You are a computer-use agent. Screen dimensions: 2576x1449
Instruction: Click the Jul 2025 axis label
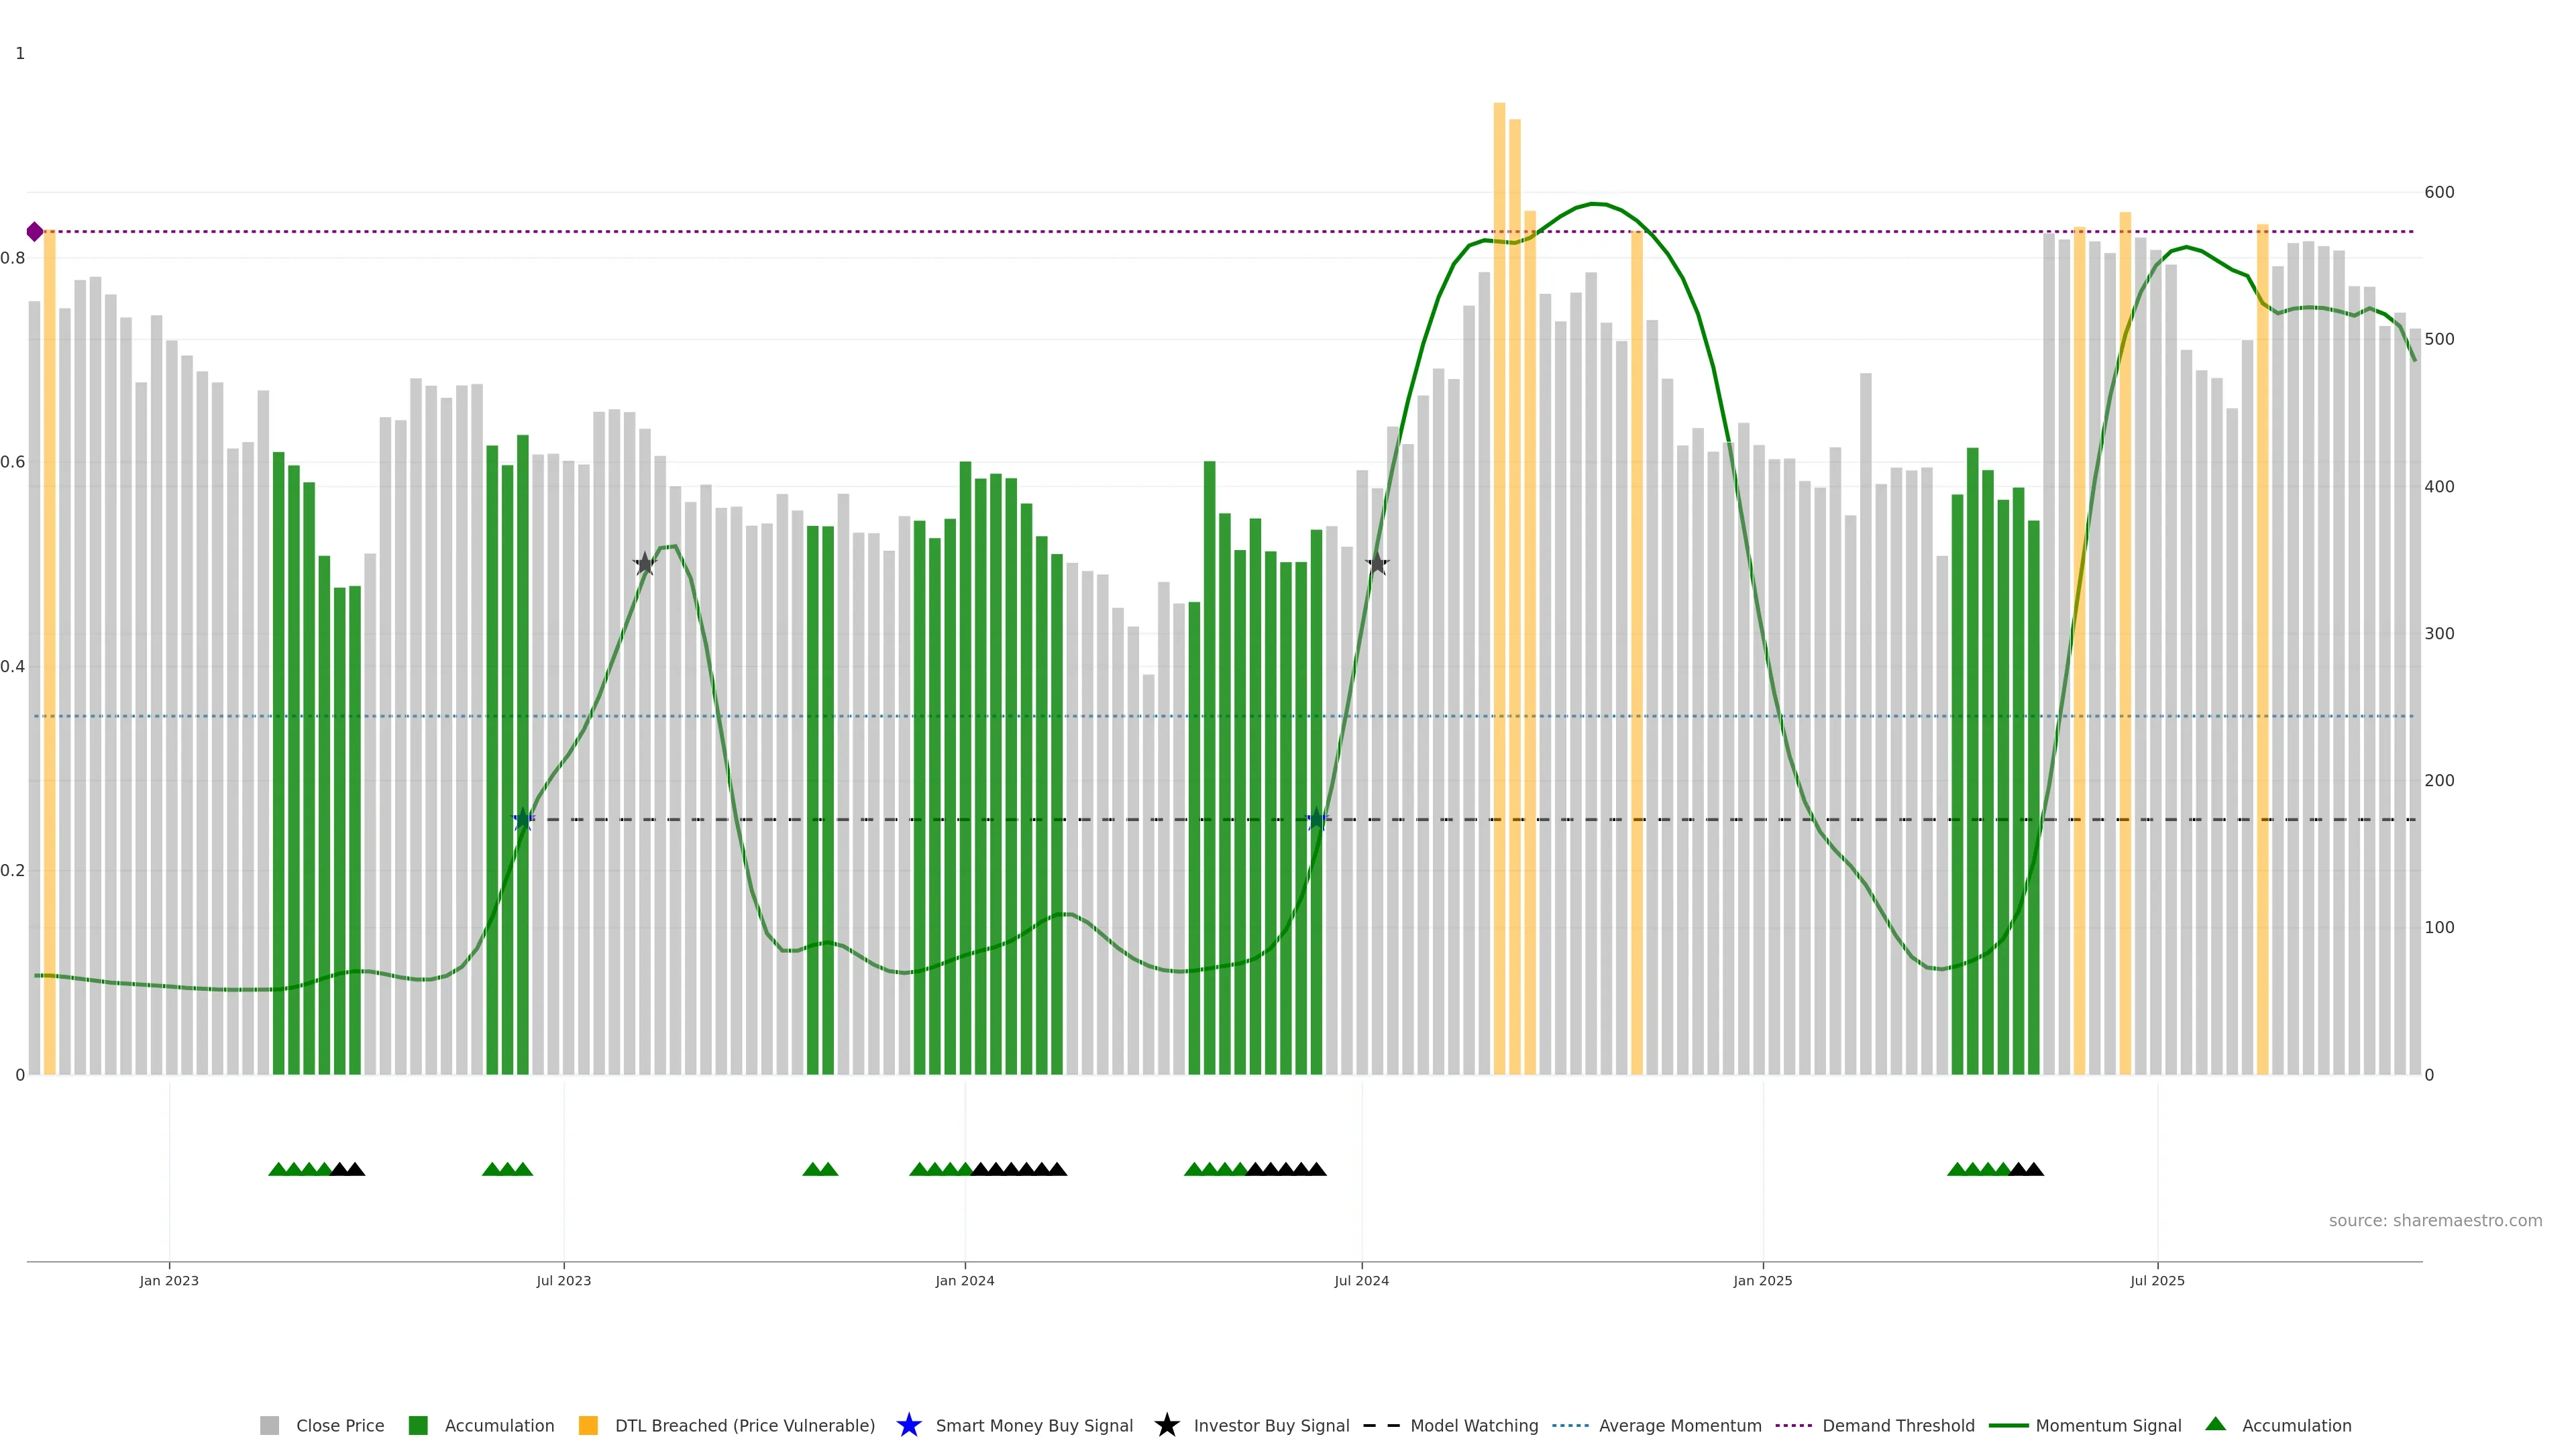tap(2157, 1280)
